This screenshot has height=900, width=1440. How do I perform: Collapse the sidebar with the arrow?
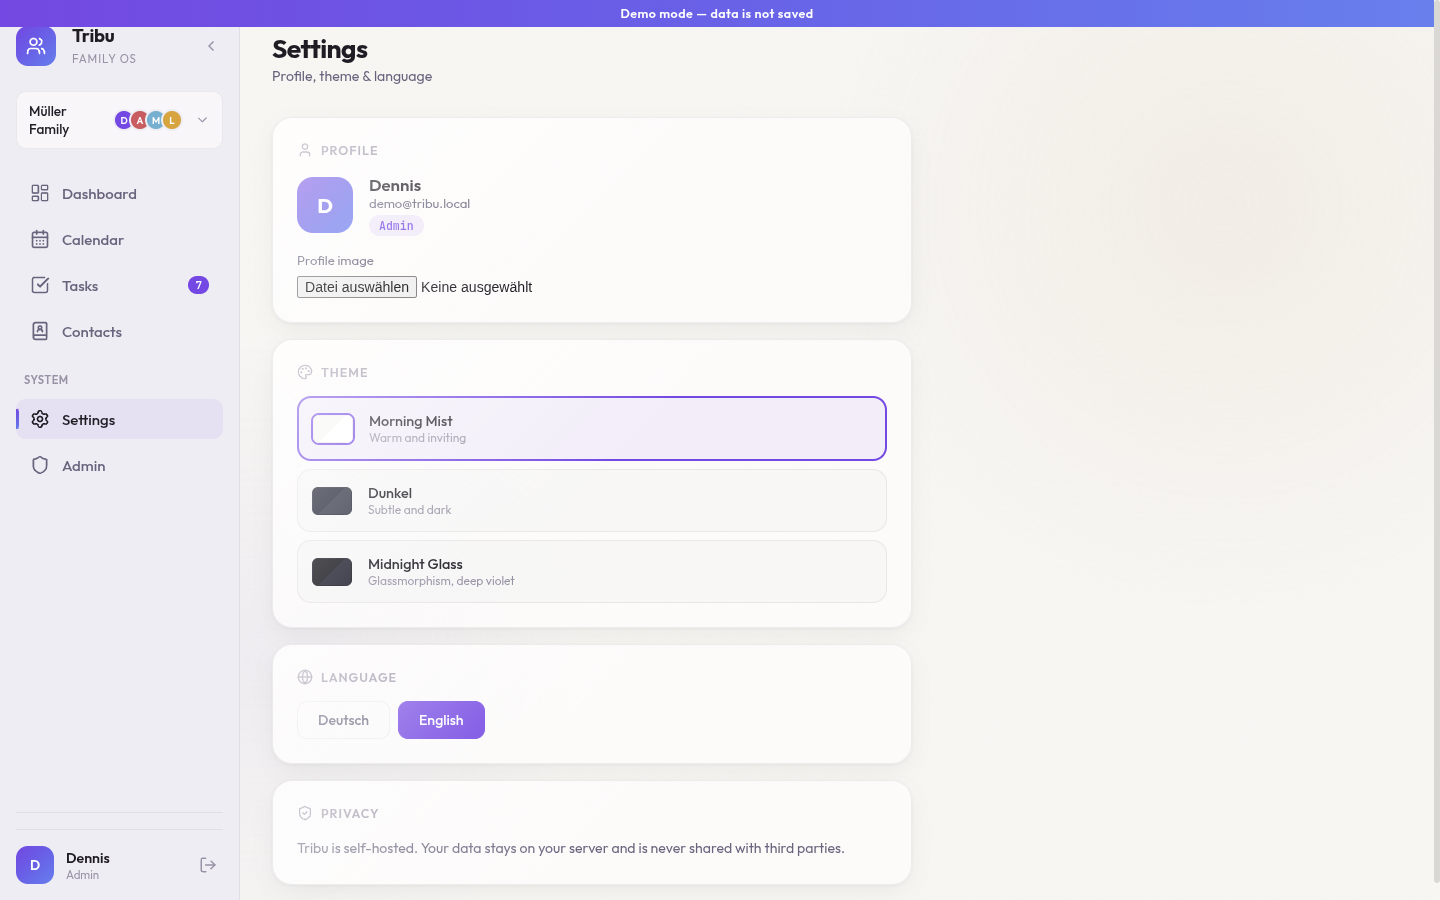[x=211, y=46]
